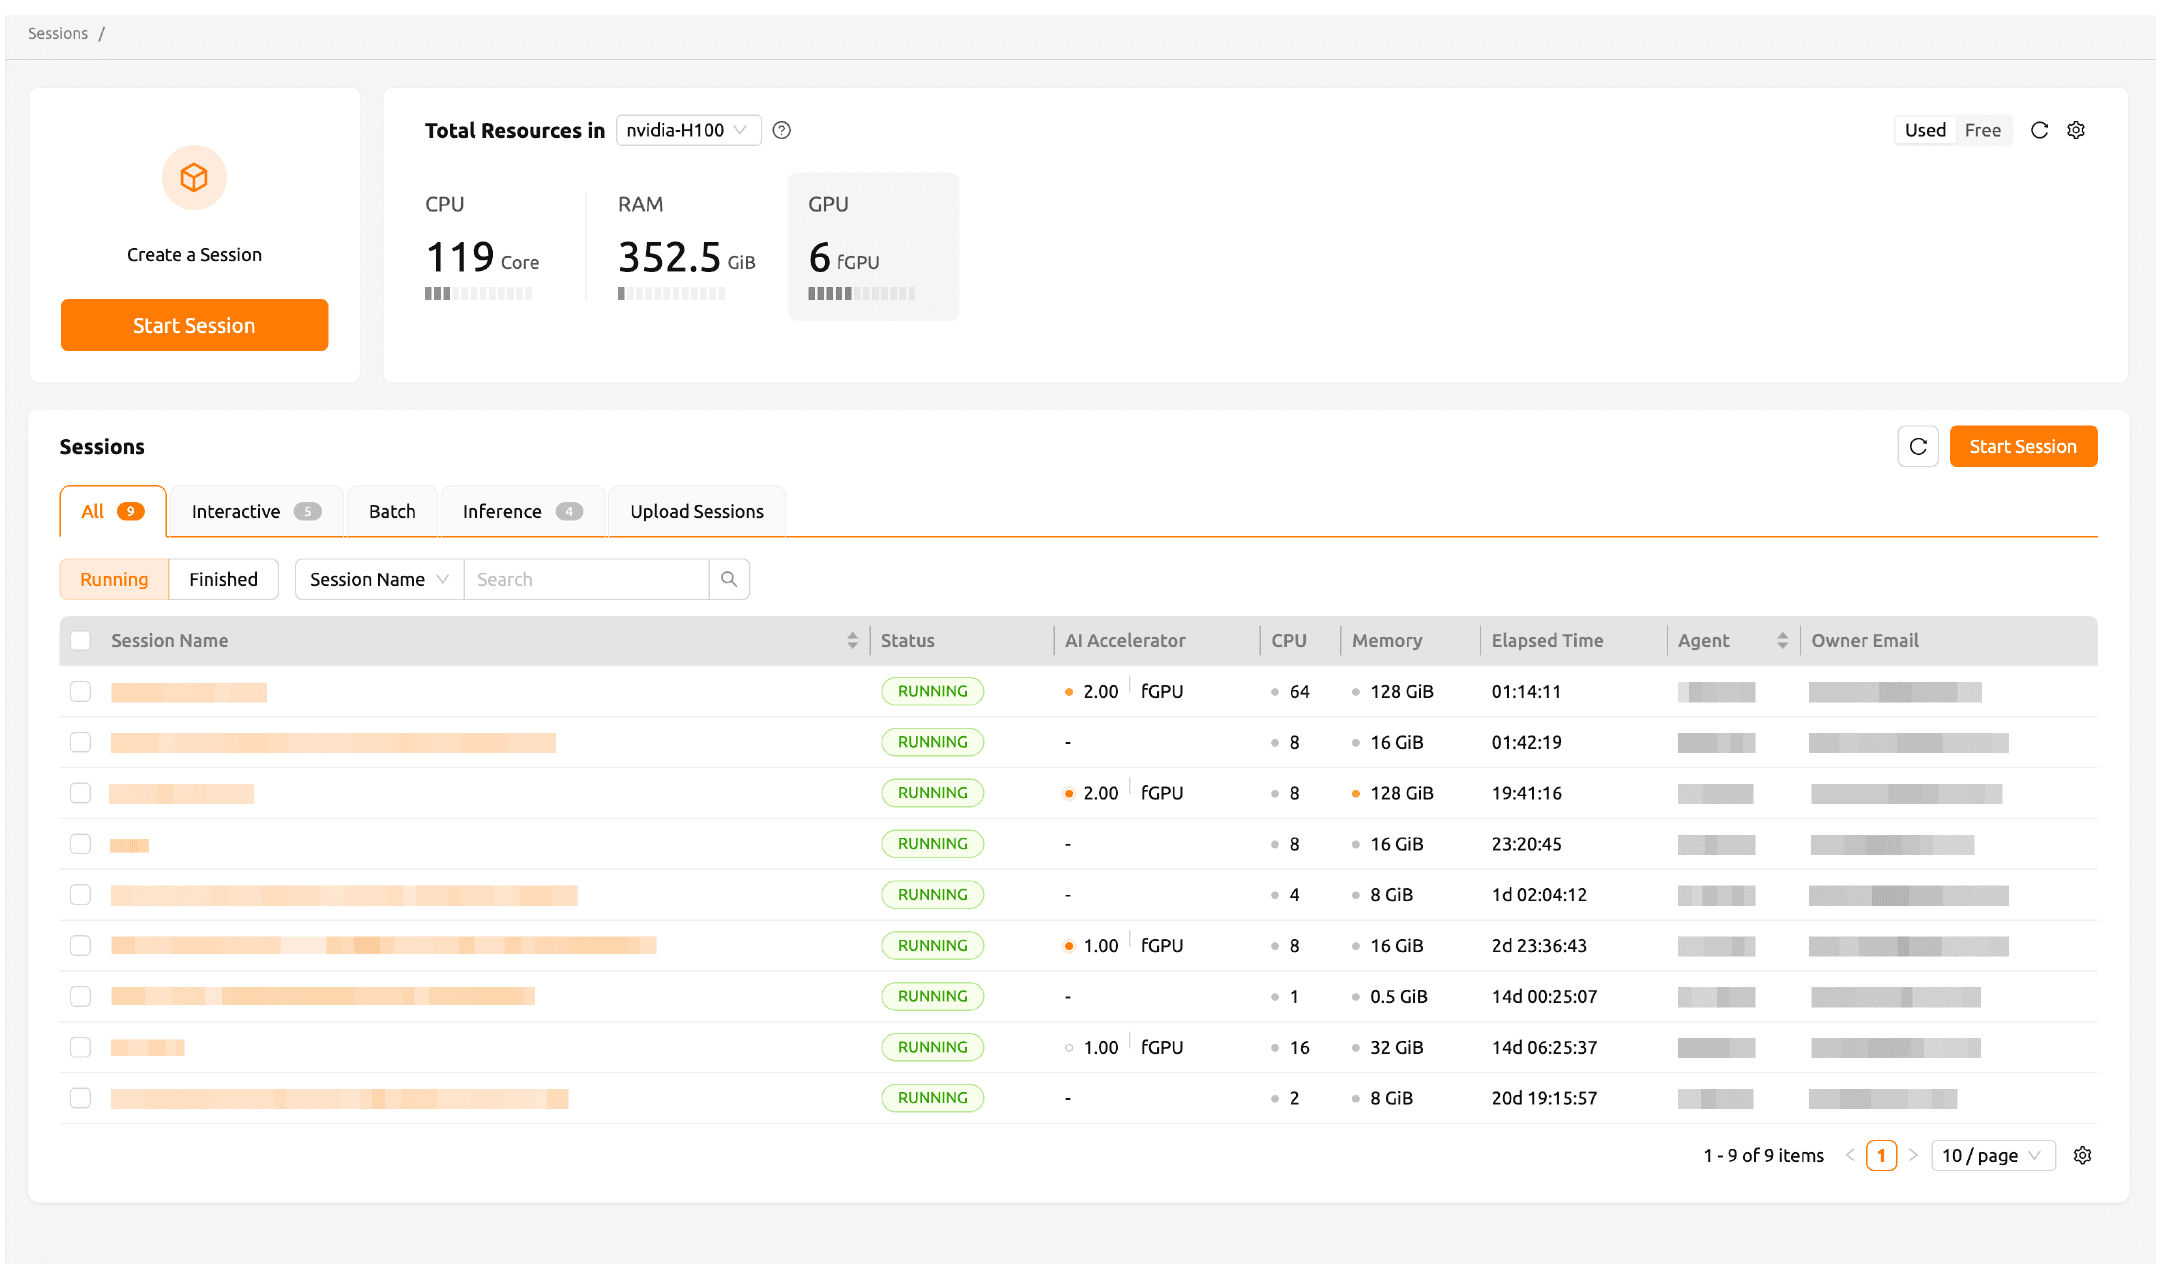The height and width of the screenshot is (1278, 2168).
Task: Open table settings gear near pagination
Action: 2083,1155
